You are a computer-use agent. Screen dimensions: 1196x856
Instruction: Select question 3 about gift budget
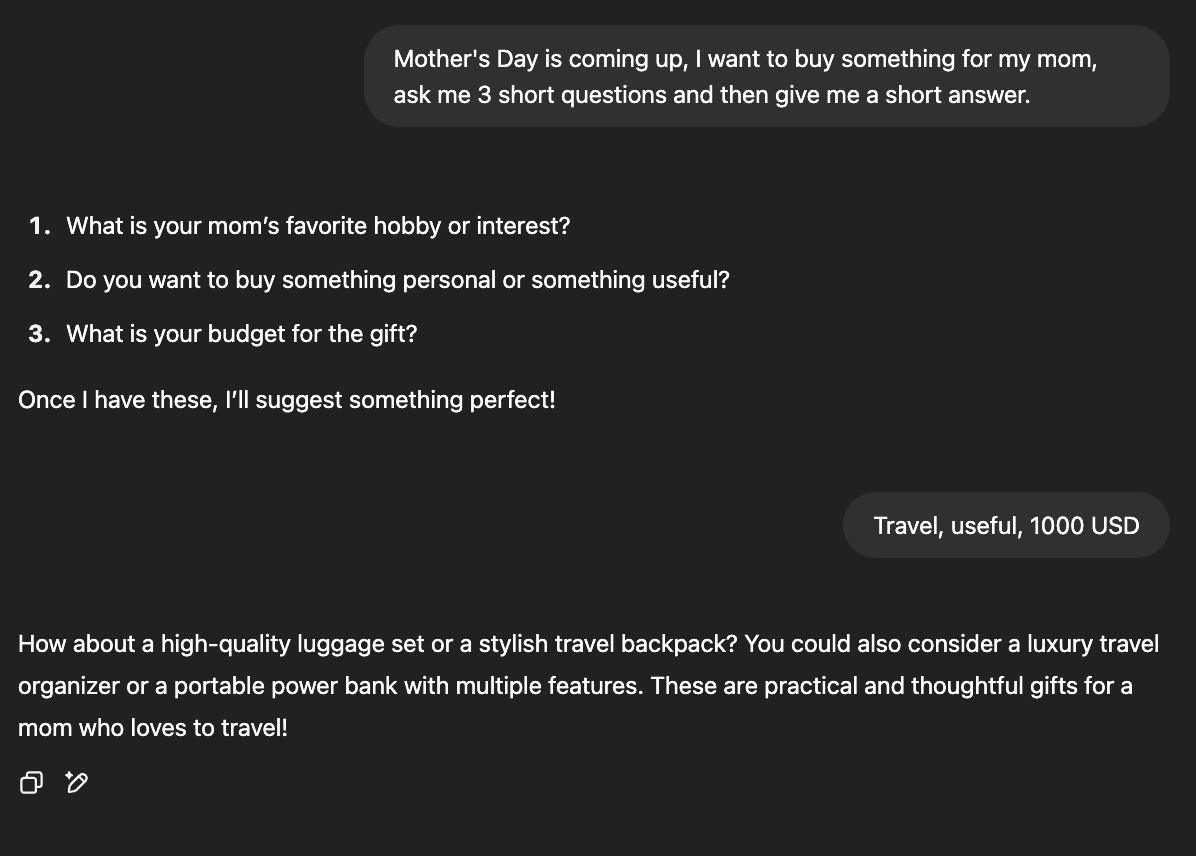(x=241, y=333)
